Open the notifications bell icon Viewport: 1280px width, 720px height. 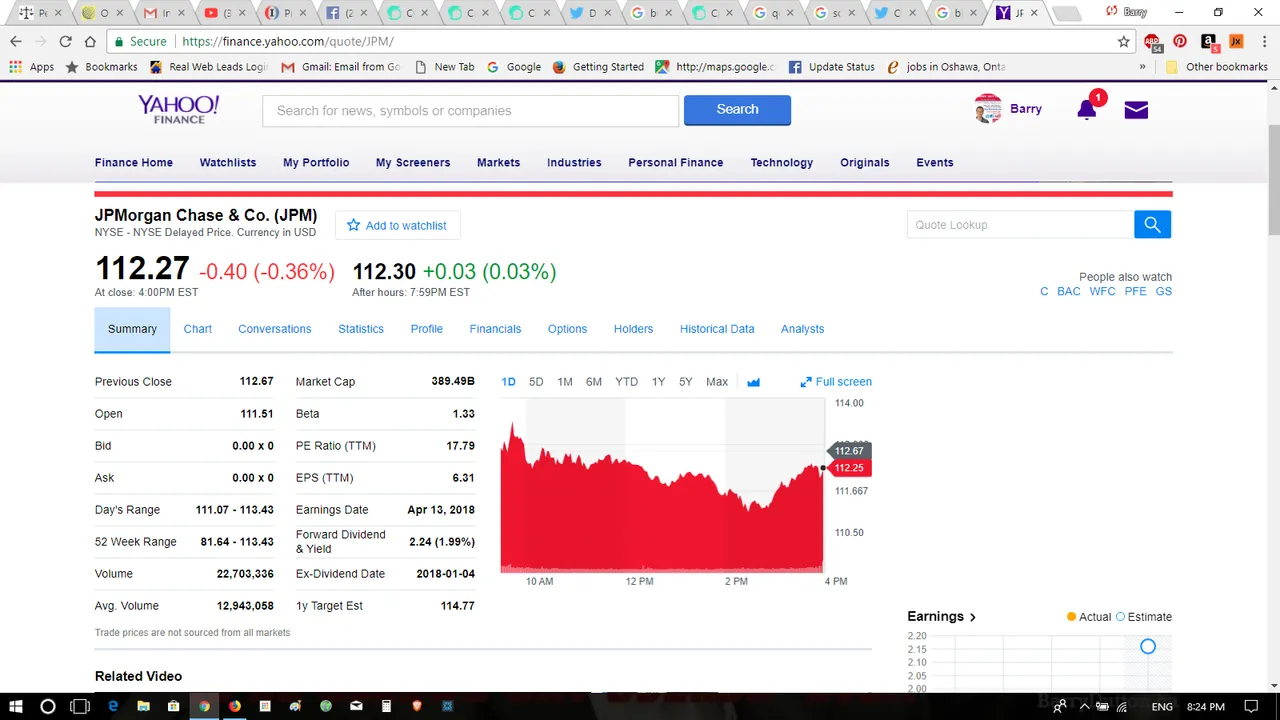pos(1087,109)
